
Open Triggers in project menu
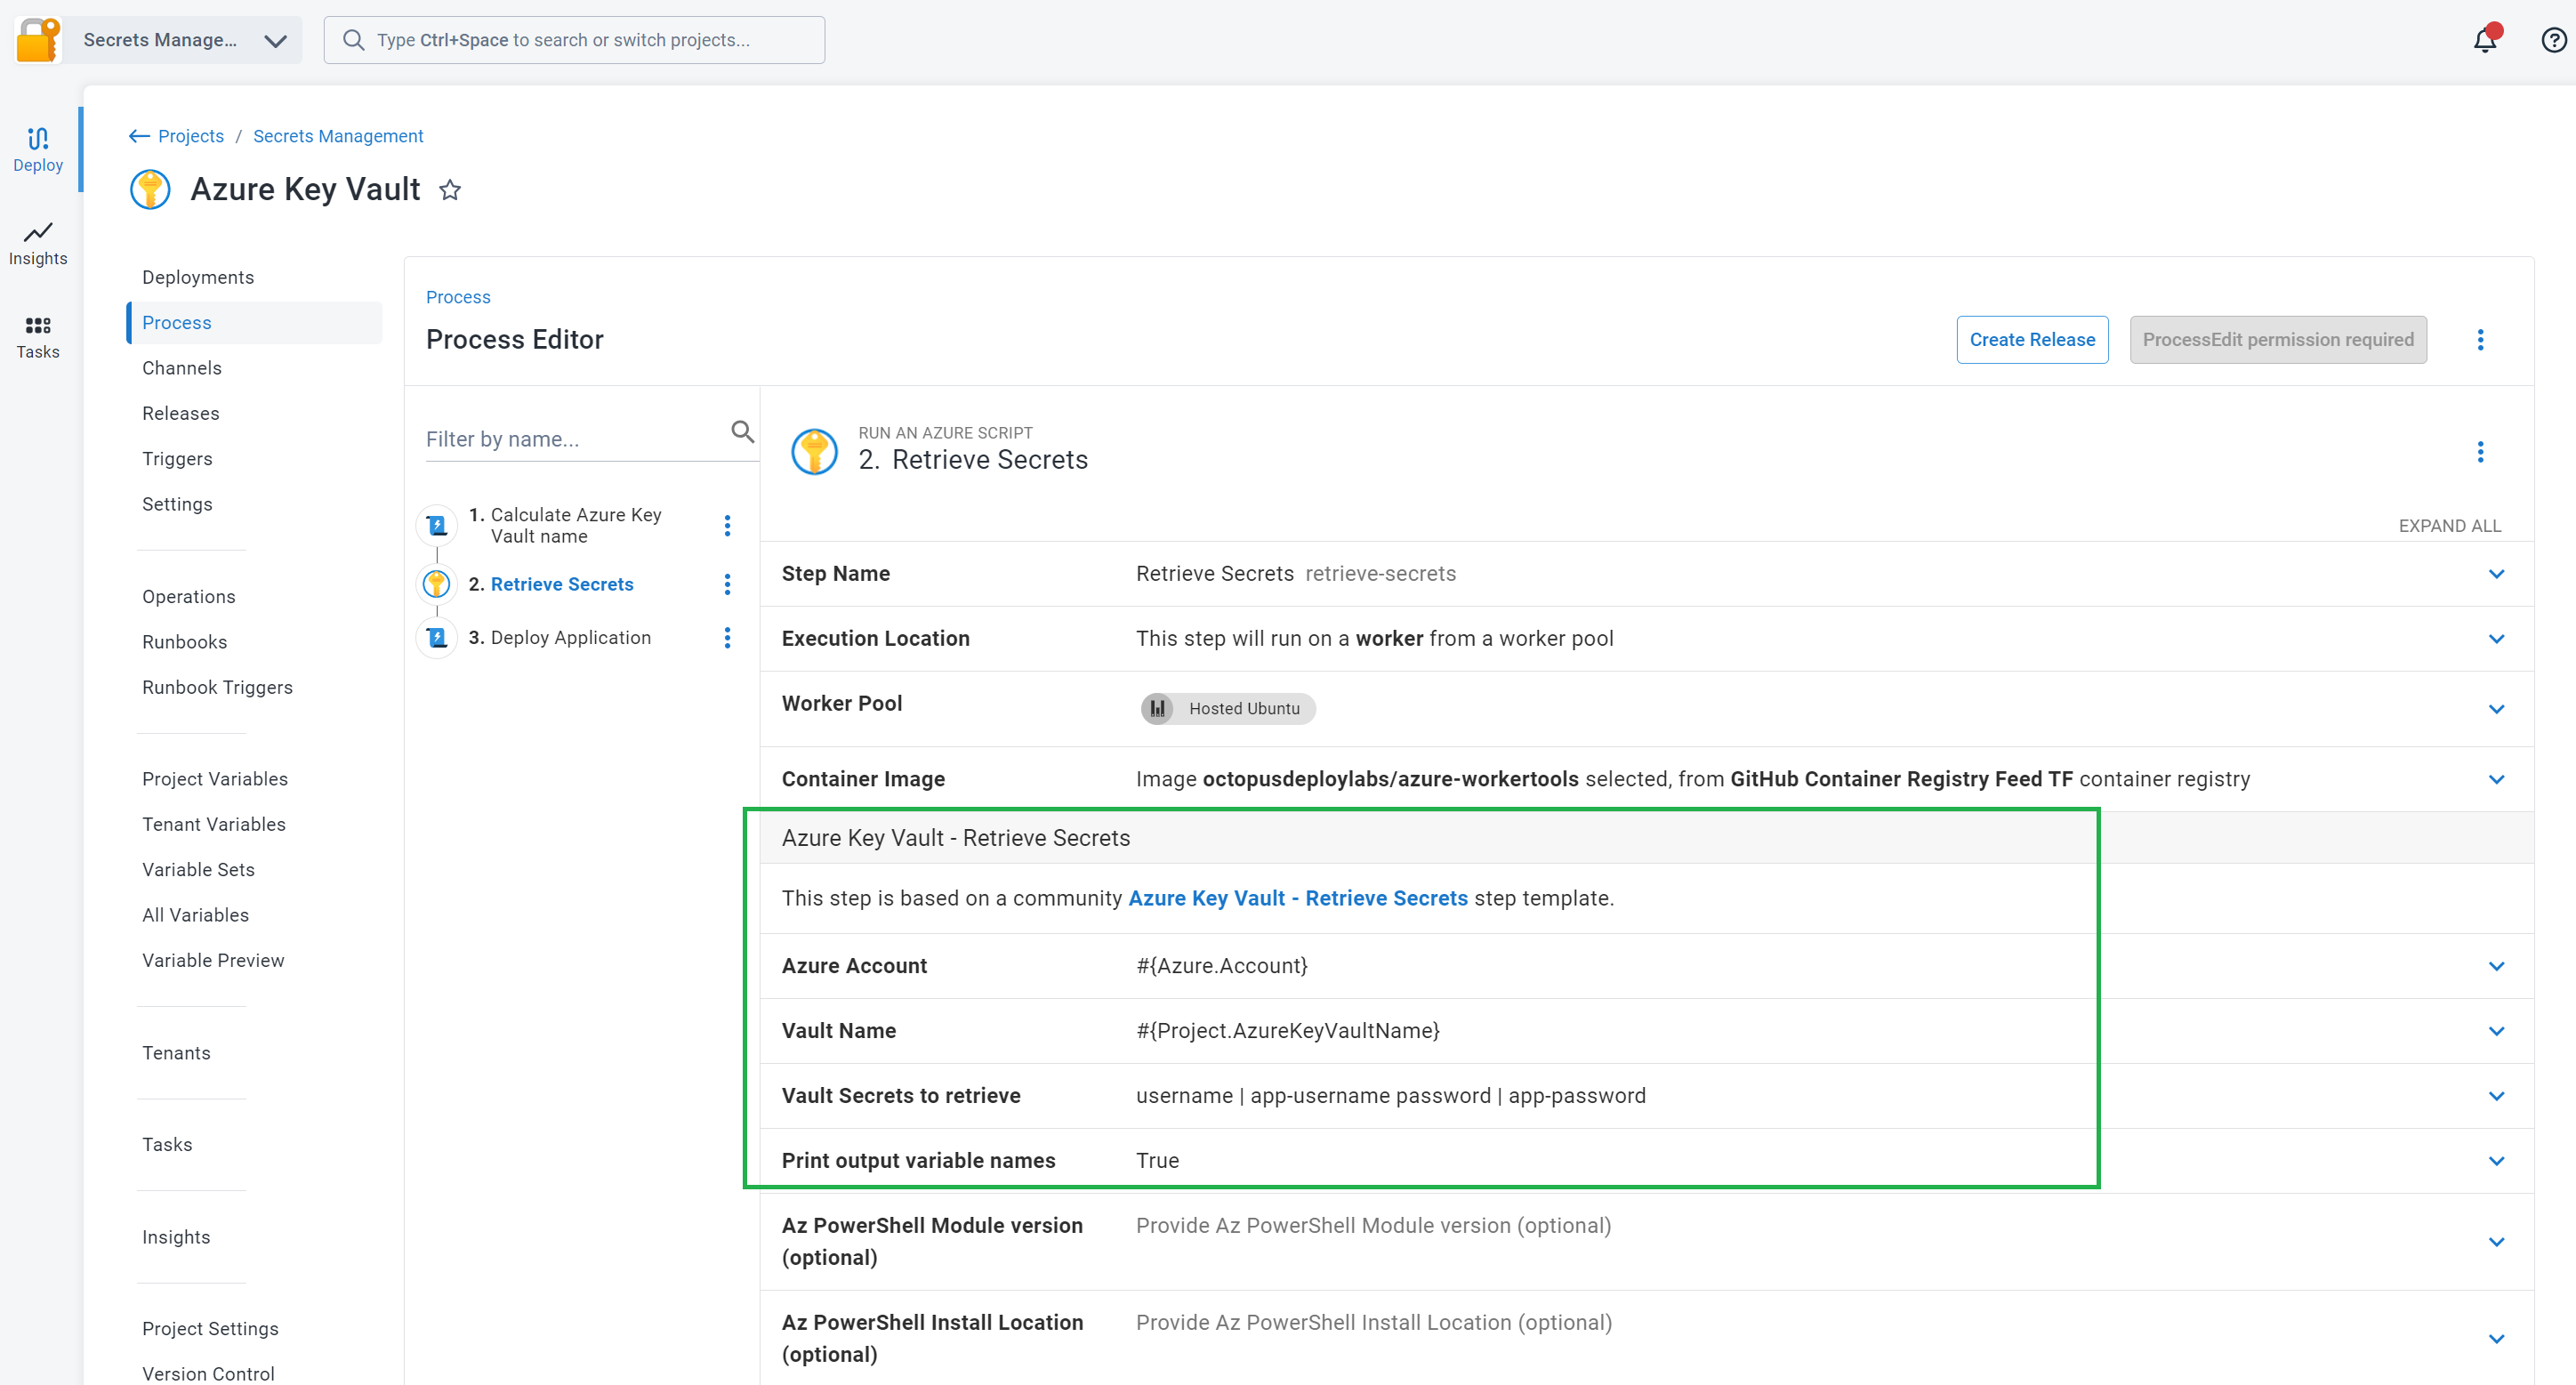point(177,459)
